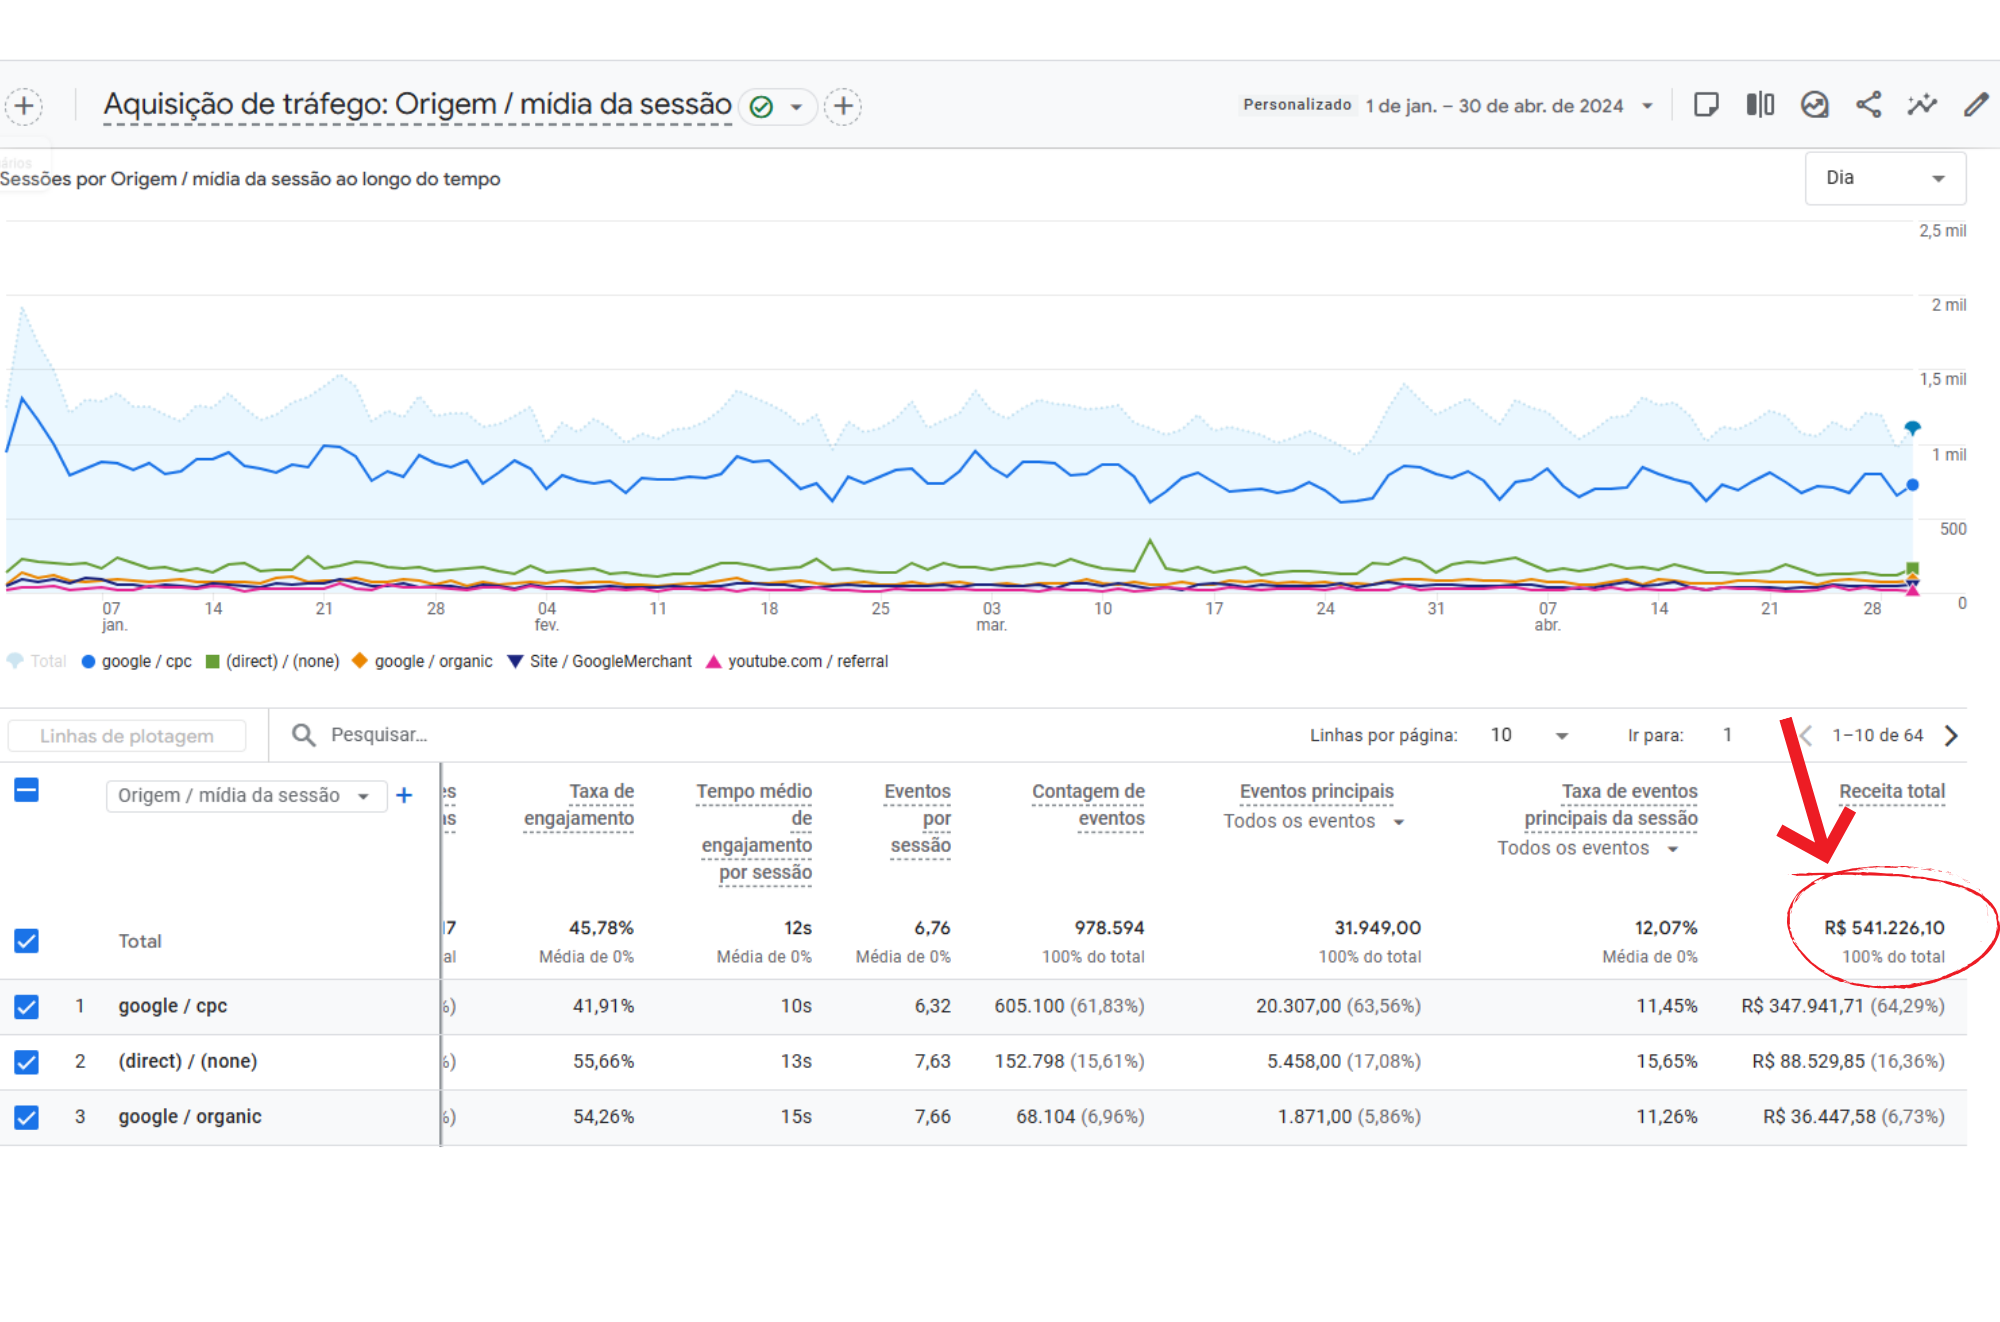Toggle the google / organic row checkbox
Viewport: 2000px width, 1322px height.
tap(27, 1117)
